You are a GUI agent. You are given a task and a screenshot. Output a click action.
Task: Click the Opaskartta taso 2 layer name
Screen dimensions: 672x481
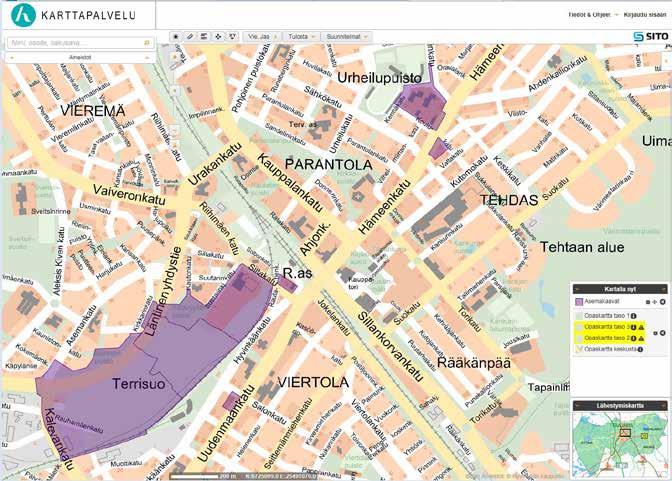607,338
